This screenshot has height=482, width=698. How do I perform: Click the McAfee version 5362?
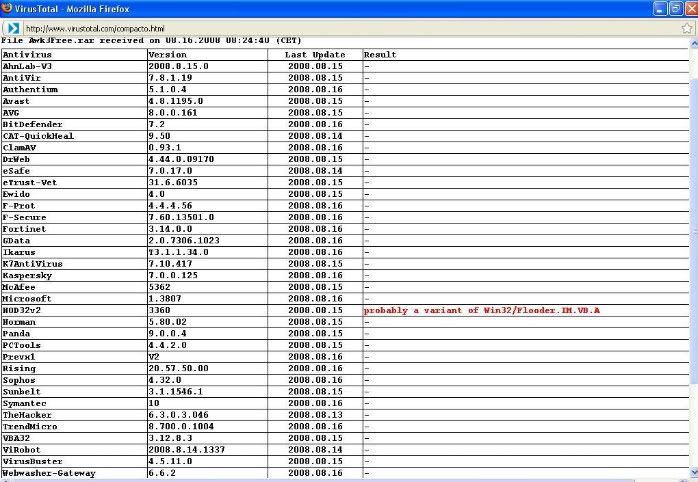point(159,287)
